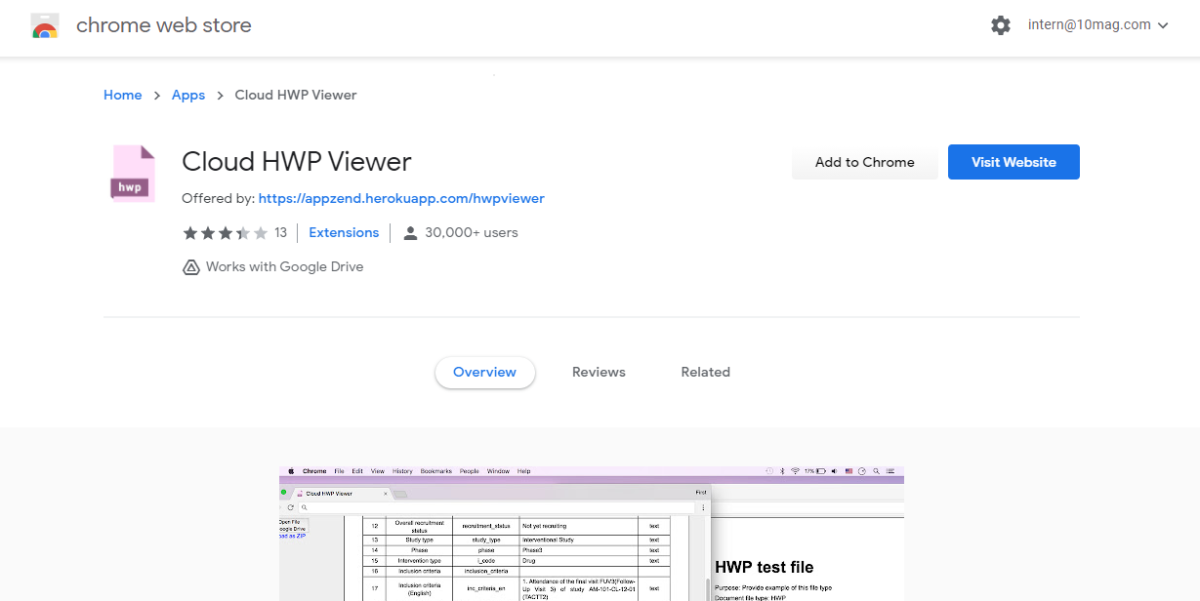The height and width of the screenshot is (601, 1200).
Task: Switch to the Reviews tab
Action: click(599, 372)
